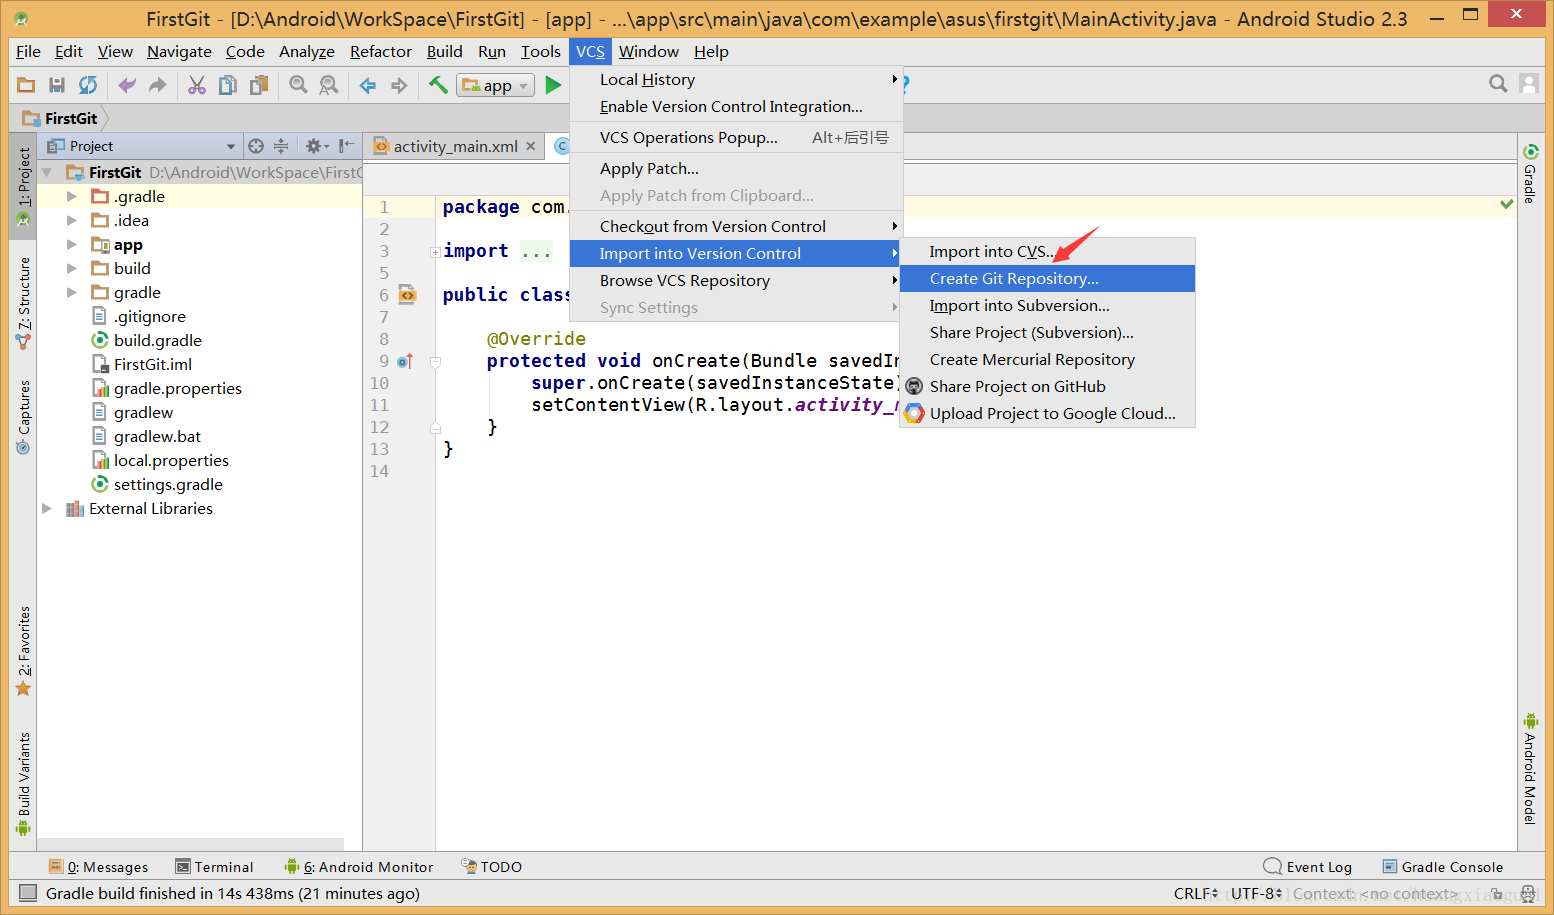Expand External Libraries tree node

[47, 508]
